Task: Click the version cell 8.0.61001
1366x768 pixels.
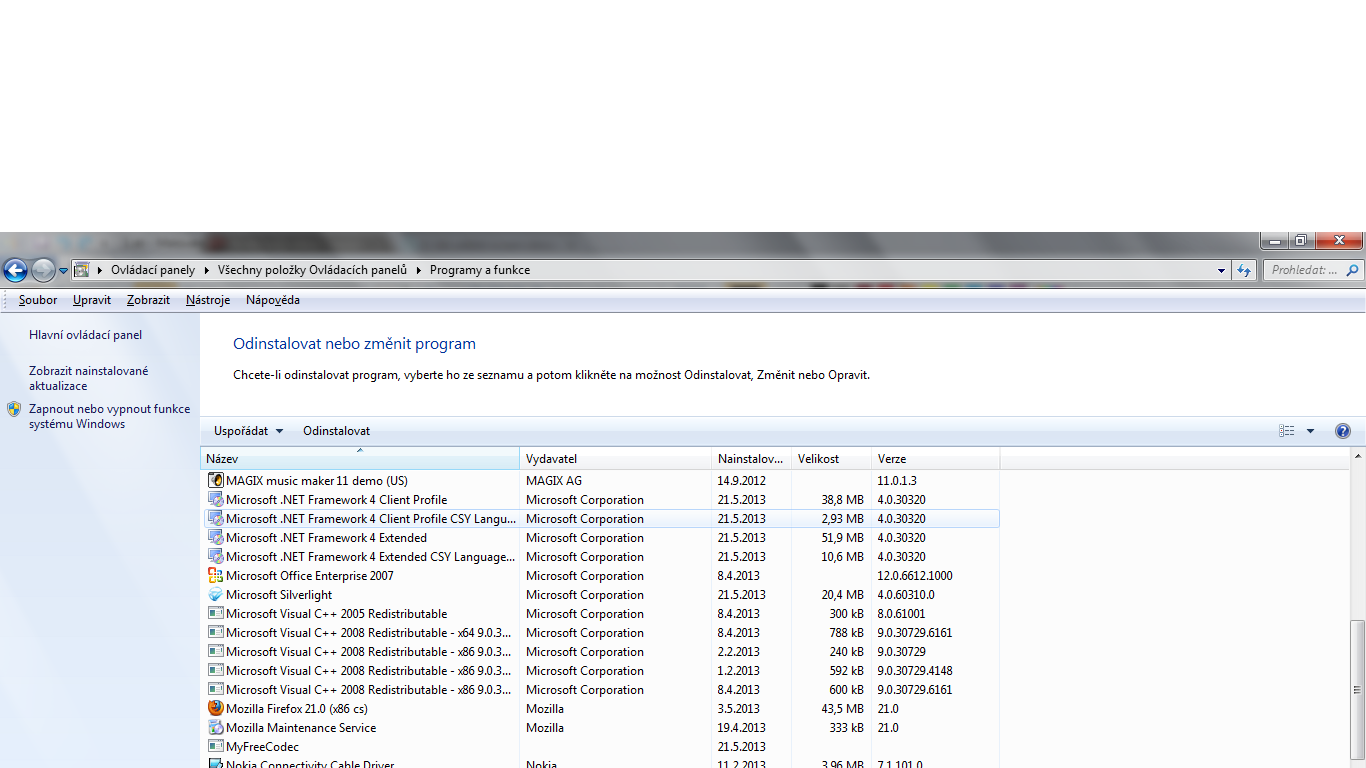Action: pyautogui.click(x=901, y=614)
